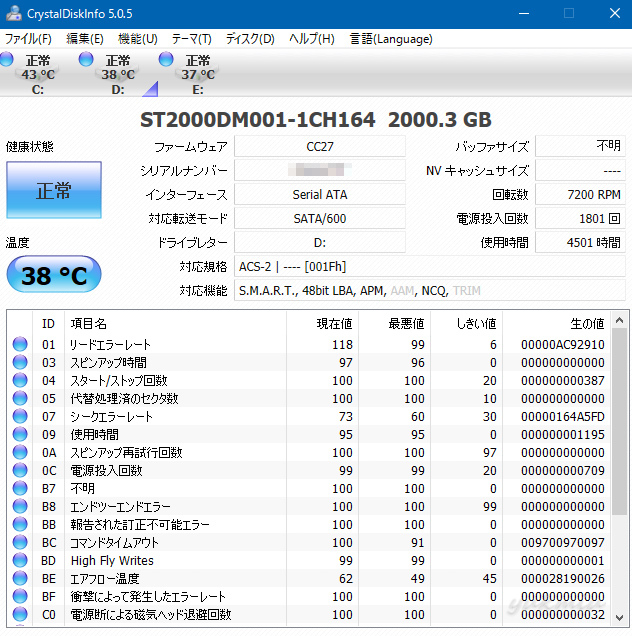Click the 電源投入回数 field 1801 回
This screenshot has height=636, width=632.
click(580, 218)
